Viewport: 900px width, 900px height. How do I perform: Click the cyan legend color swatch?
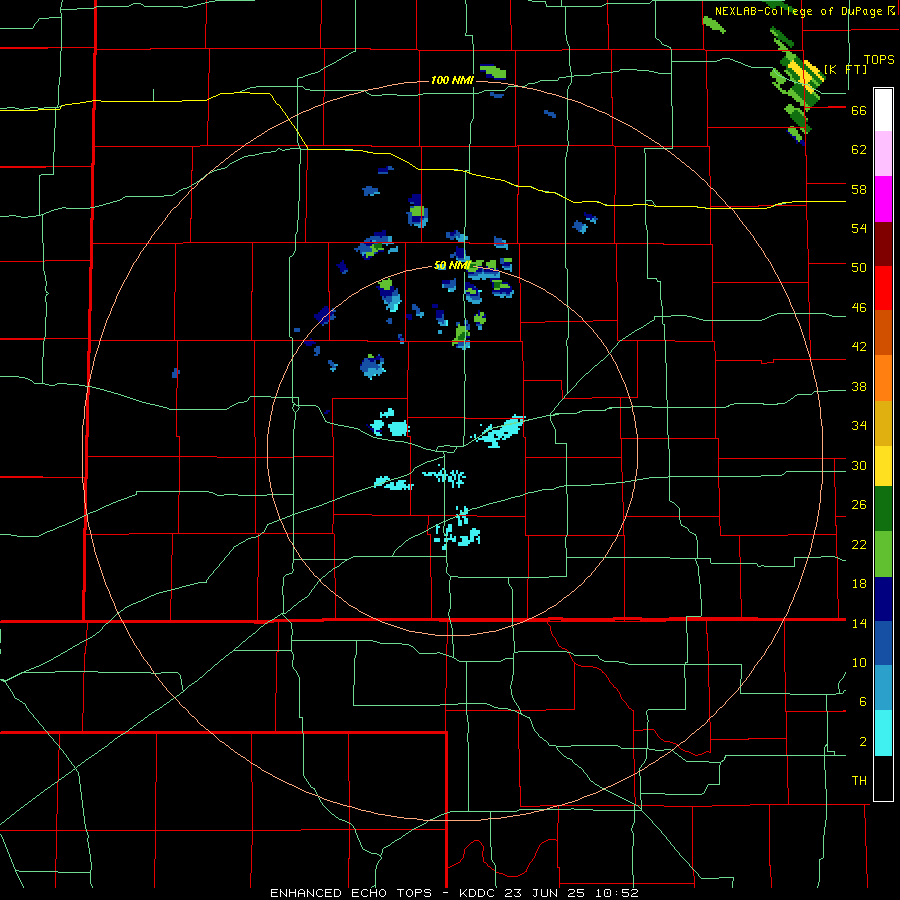pos(883,733)
